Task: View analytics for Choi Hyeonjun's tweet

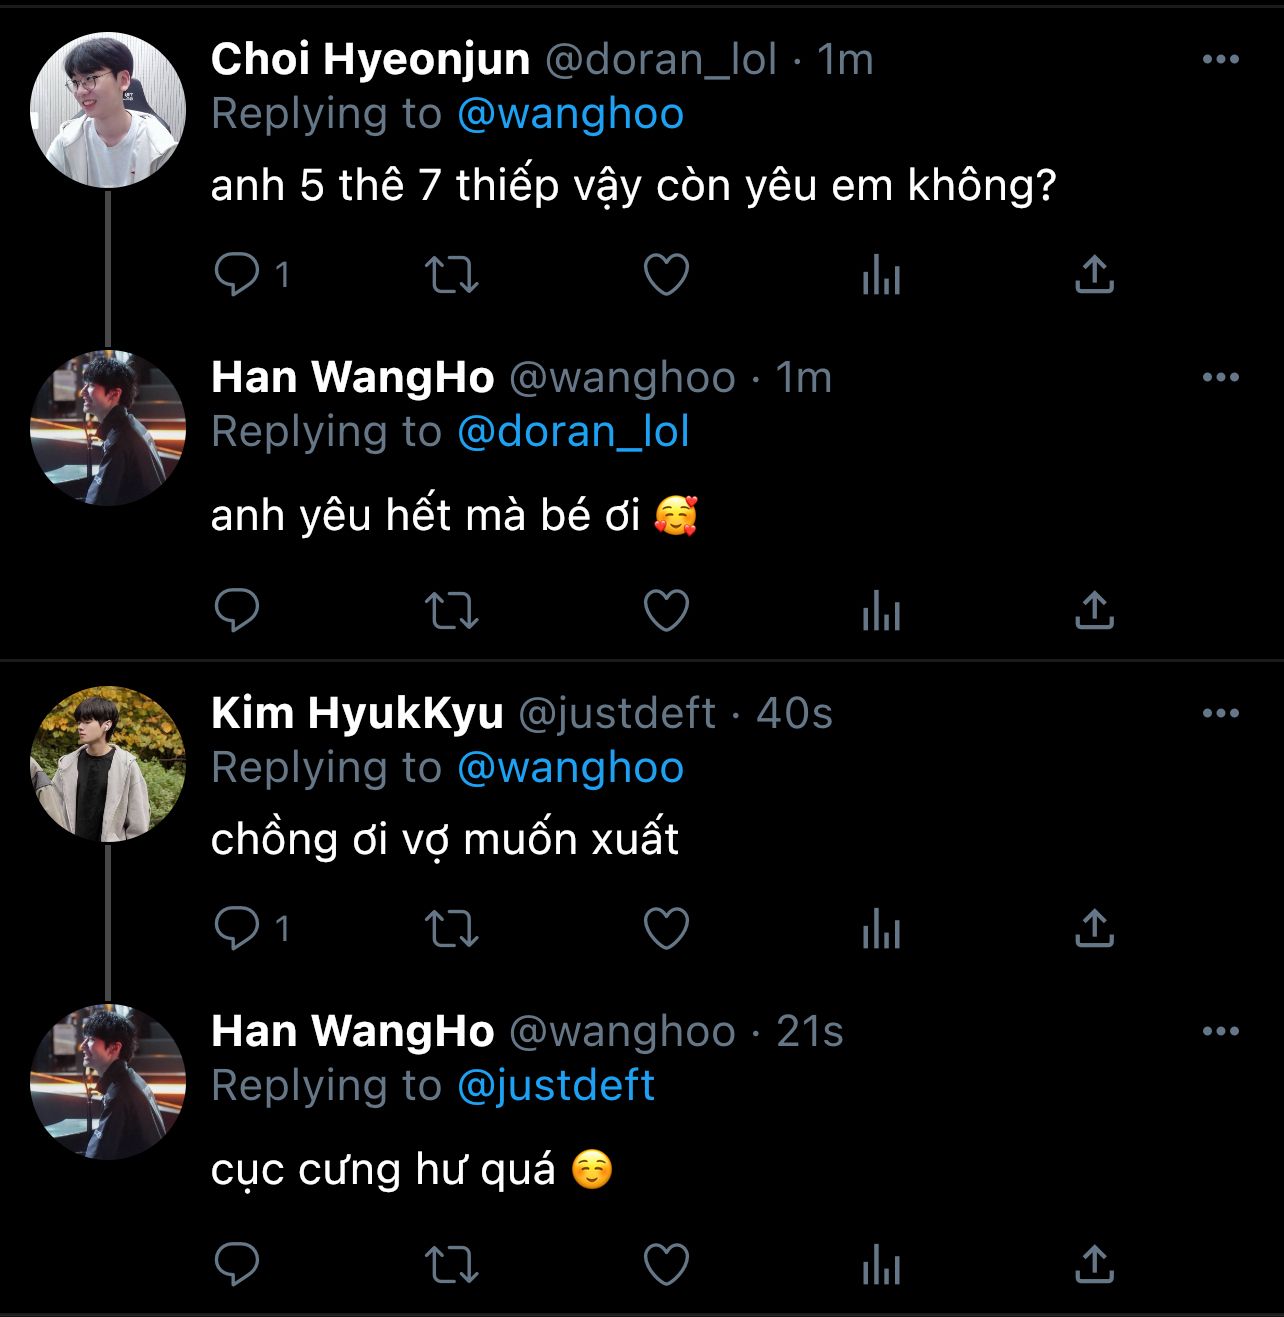Action: pyautogui.click(x=881, y=274)
